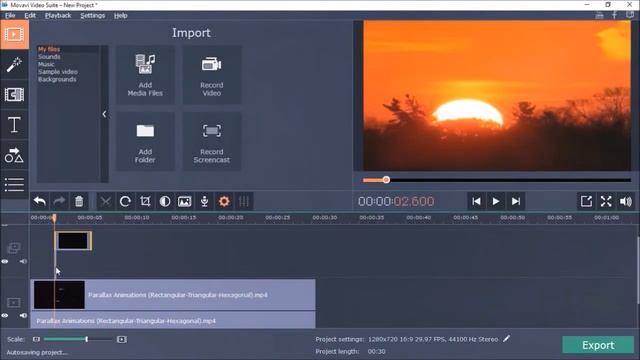This screenshot has height=360, width=640.
Task: Open Color adjustments tool
Action: pyautogui.click(x=165, y=201)
